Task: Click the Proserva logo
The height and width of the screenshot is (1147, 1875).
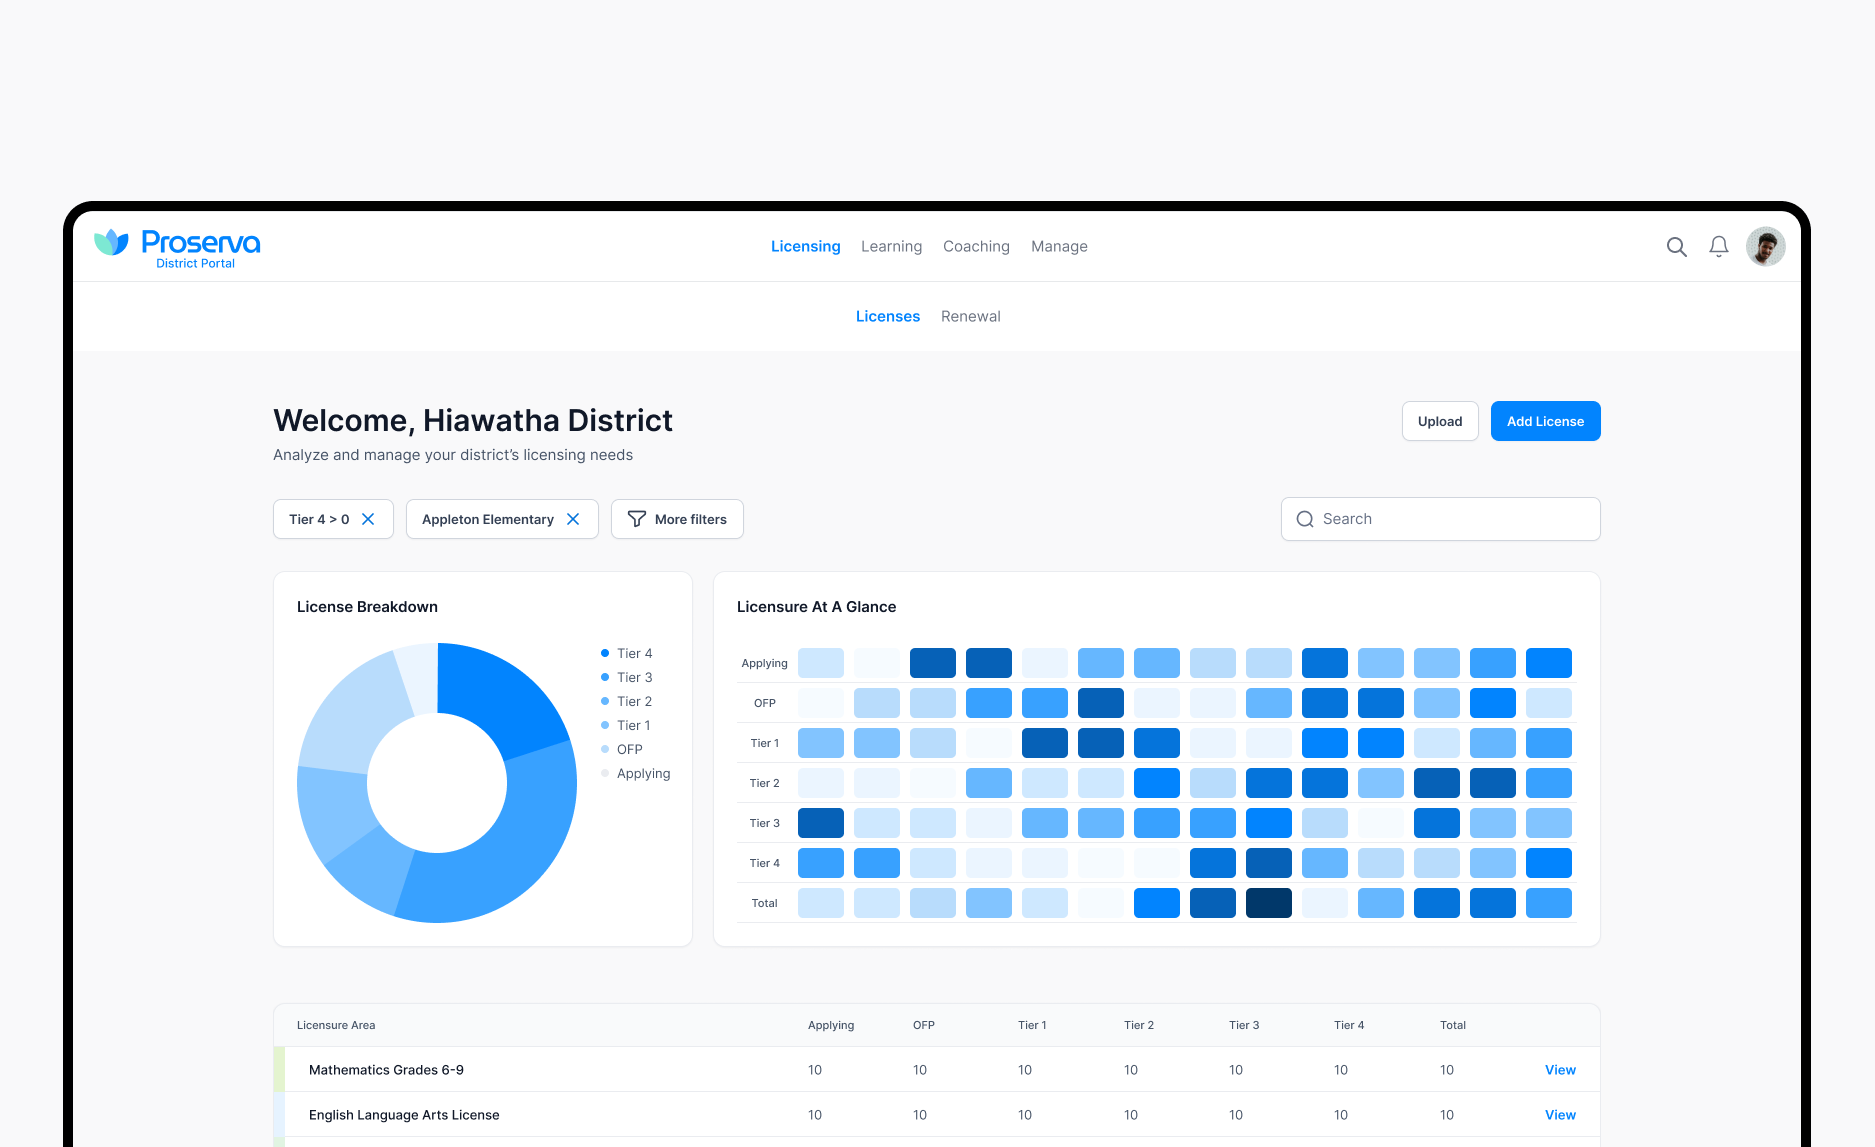Action: (177, 247)
